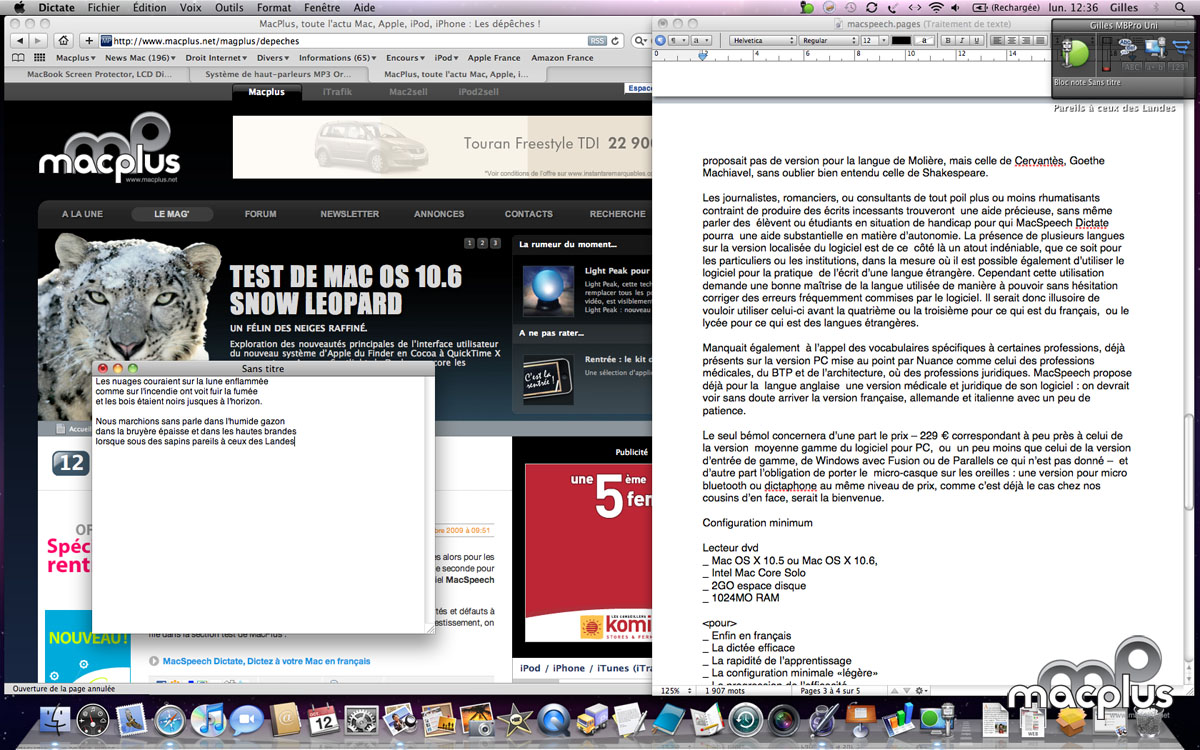Switch to MacBook Screen Protector Safari tab

(98, 74)
